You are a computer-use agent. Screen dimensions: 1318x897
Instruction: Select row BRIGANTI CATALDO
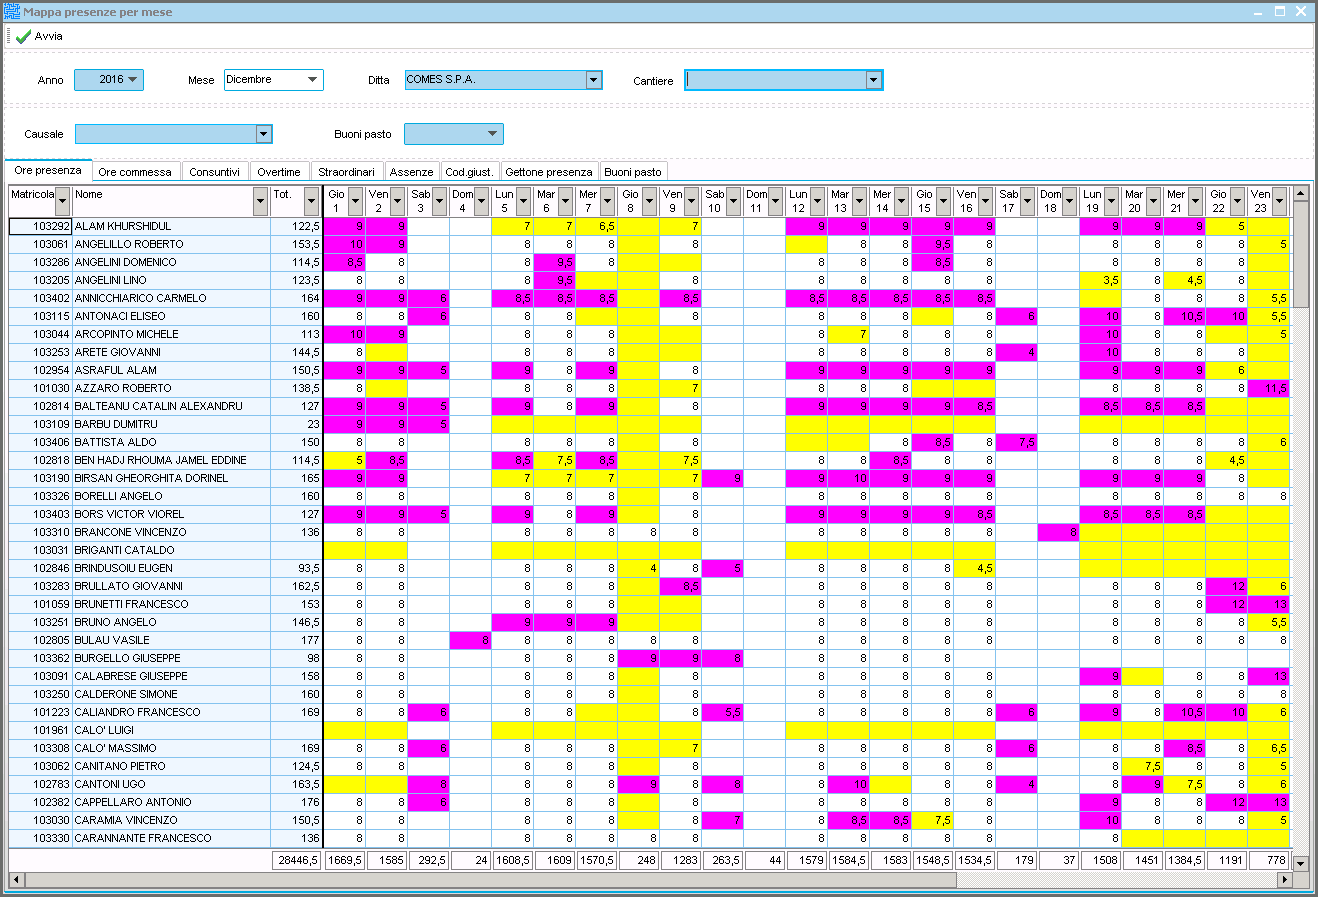650,550
